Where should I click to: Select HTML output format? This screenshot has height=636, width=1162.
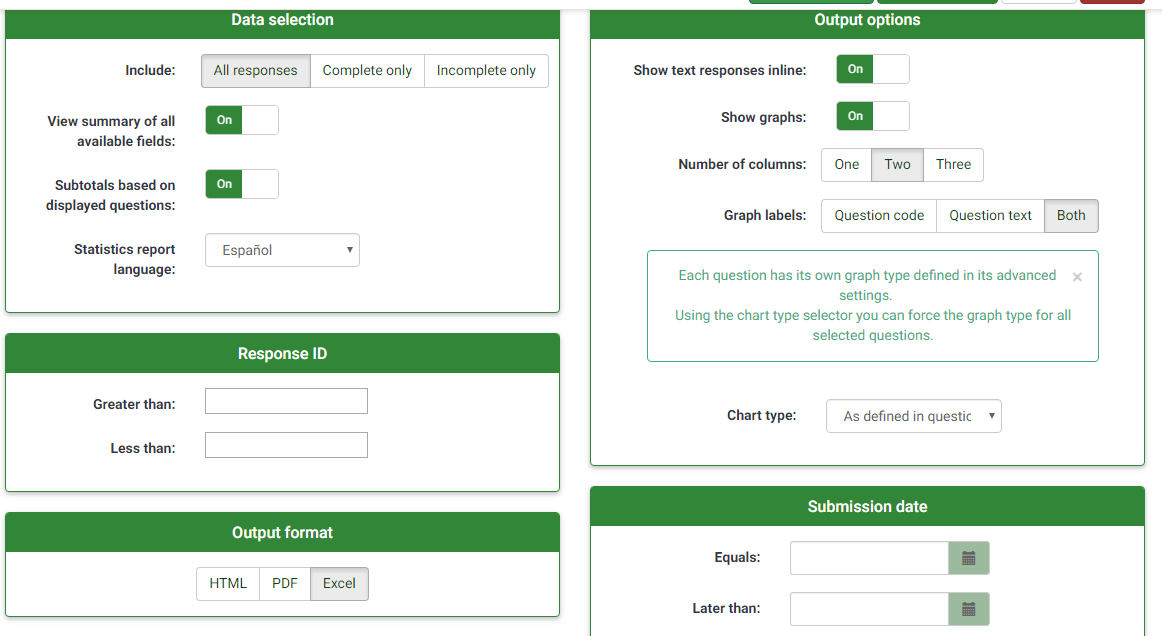pos(228,584)
